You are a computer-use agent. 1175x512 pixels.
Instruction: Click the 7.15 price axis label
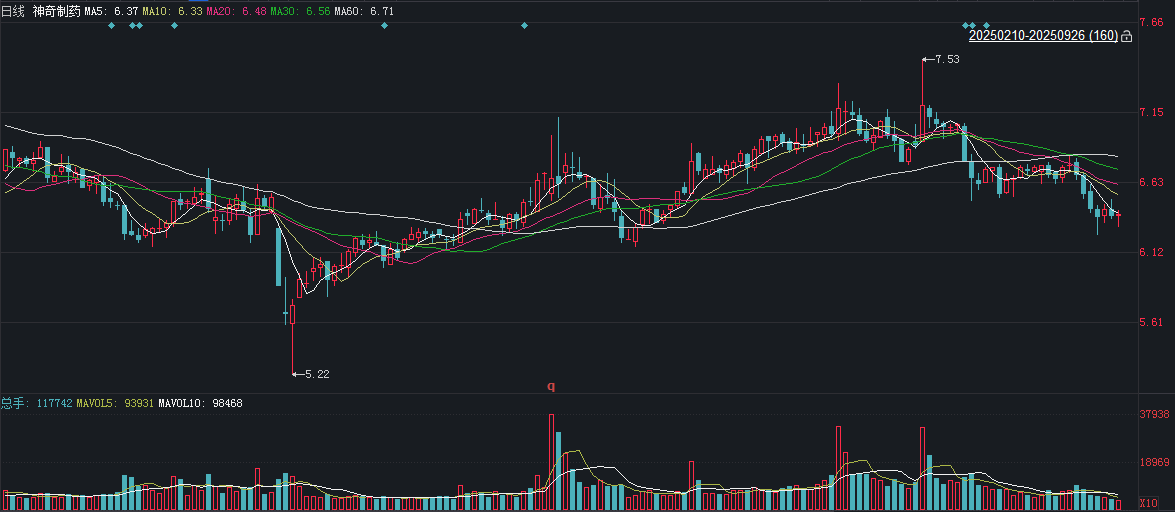click(x=1150, y=112)
